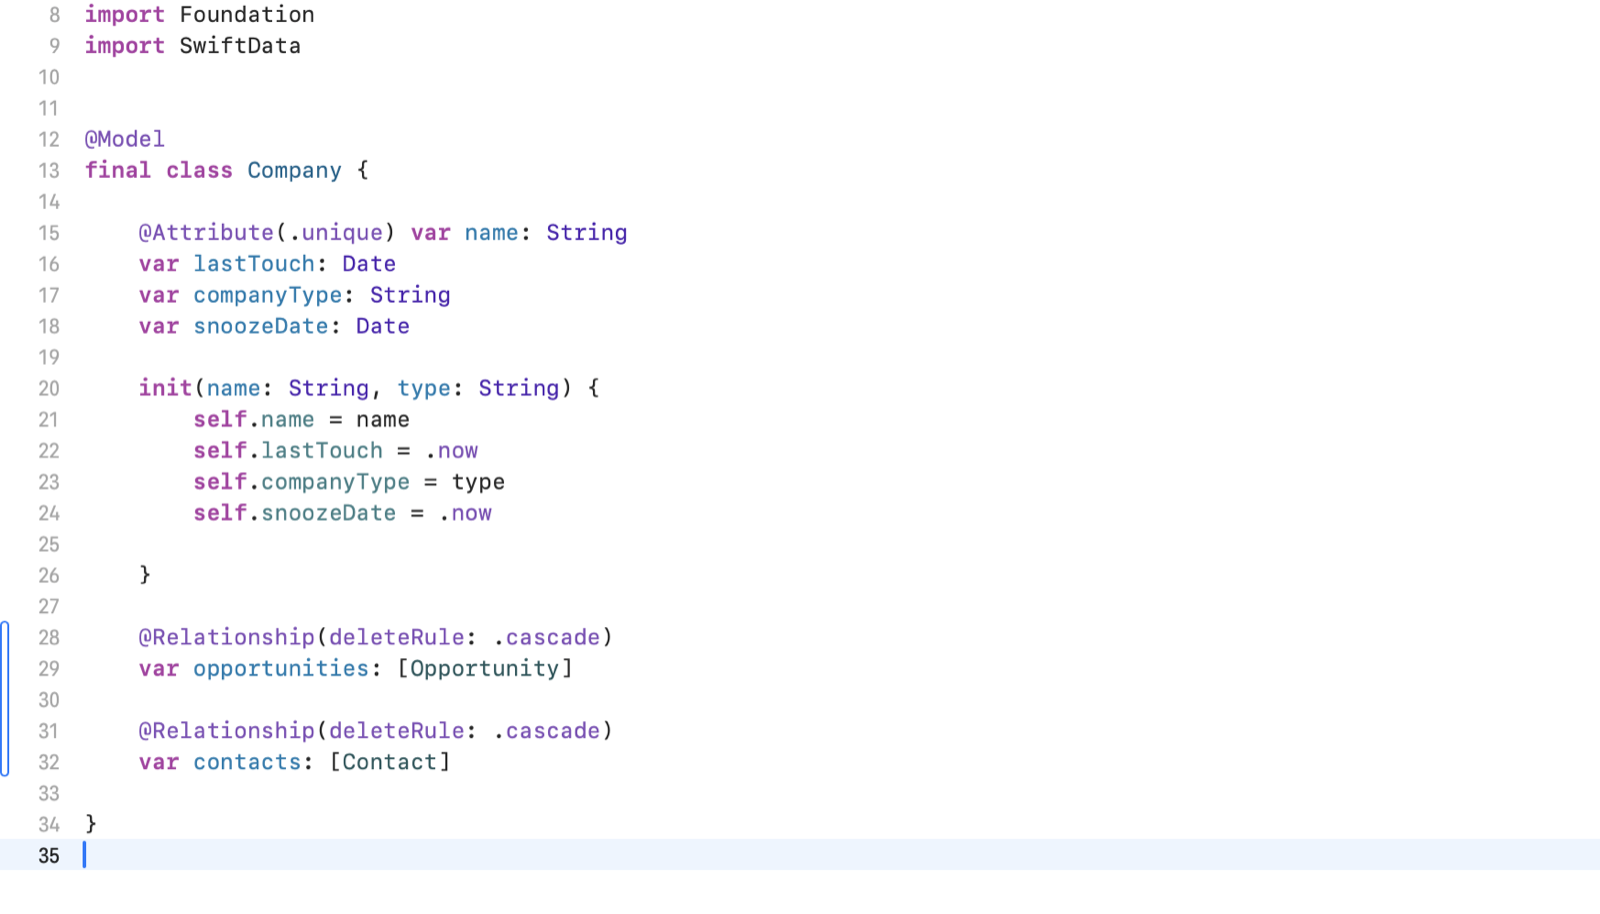Viewport: 1600px width, 914px height.
Task: Click the closing brace on line 34
Action: pos(91,824)
